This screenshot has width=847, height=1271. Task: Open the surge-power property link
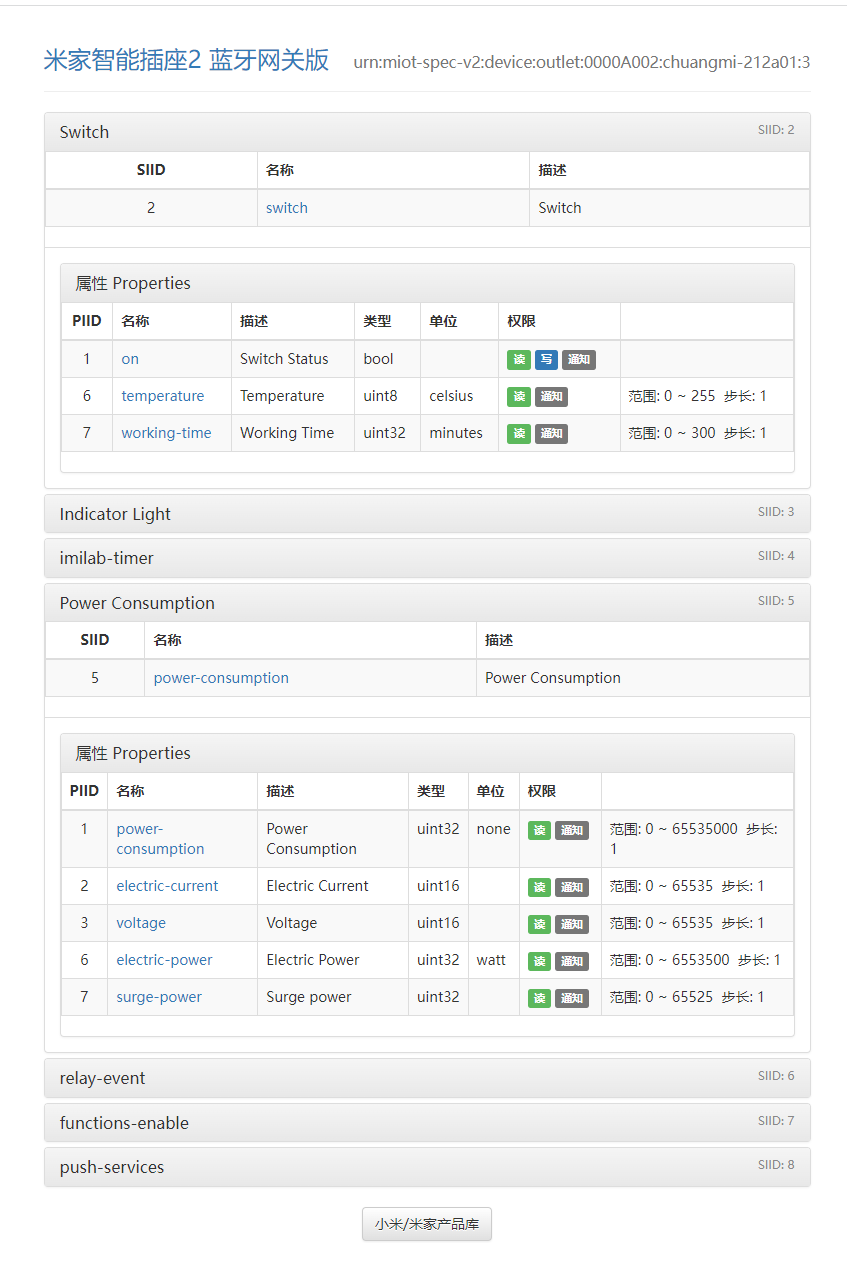coord(159,997)
